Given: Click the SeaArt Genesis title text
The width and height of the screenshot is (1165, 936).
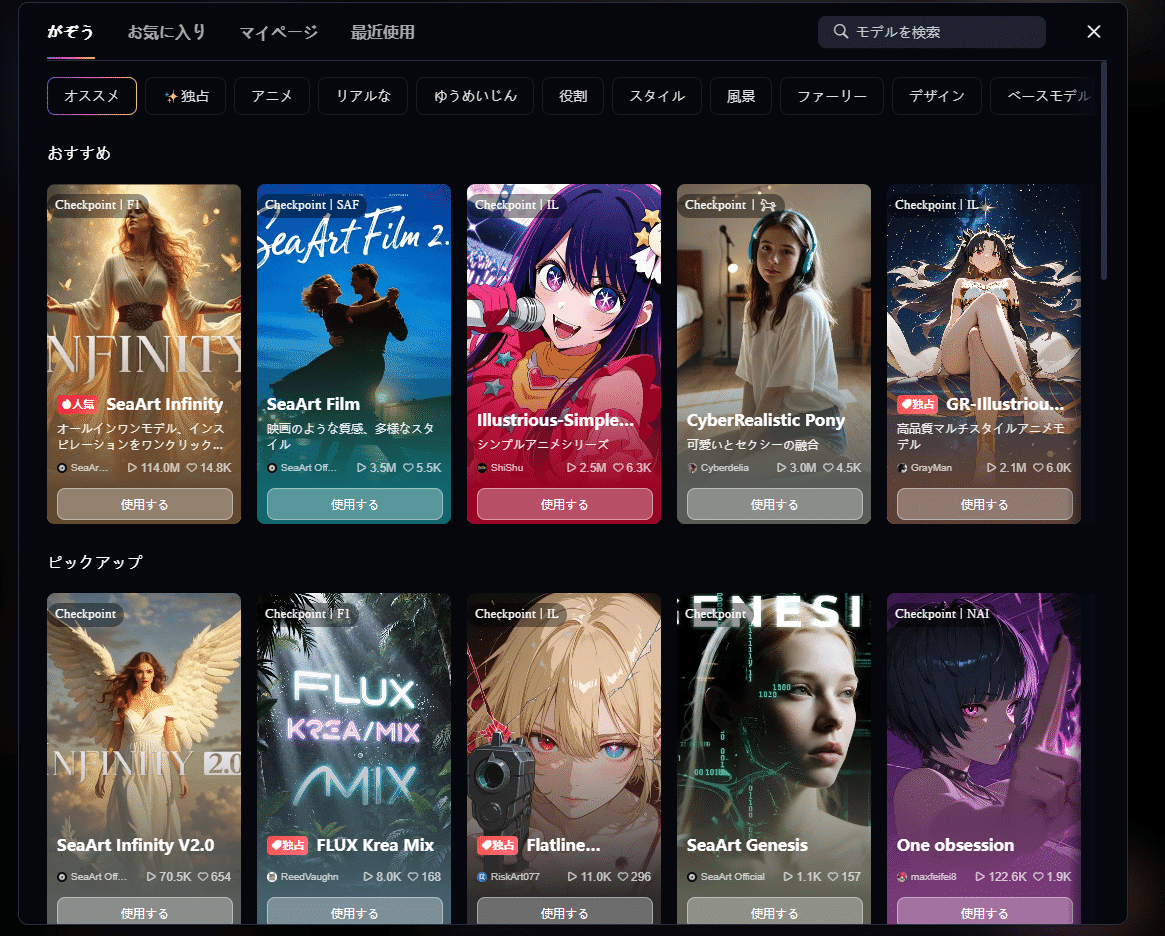Looking at the screenshot, I should (x=747, y=845).
